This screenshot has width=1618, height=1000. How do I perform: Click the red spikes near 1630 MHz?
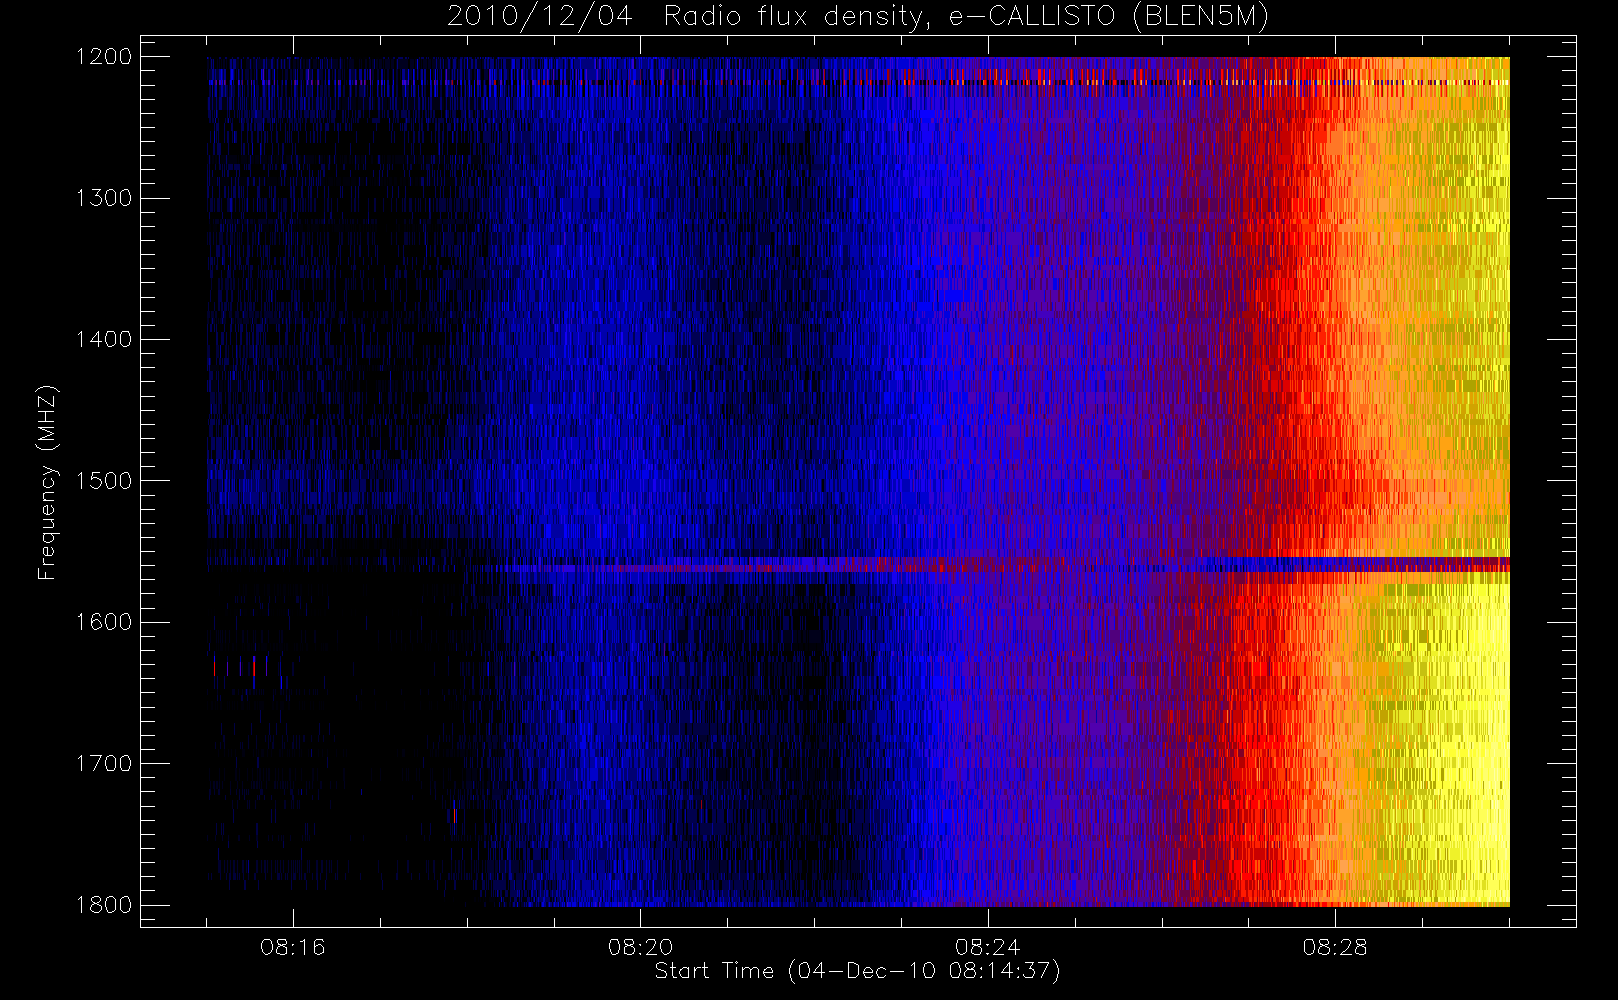(x=242, y=666)
